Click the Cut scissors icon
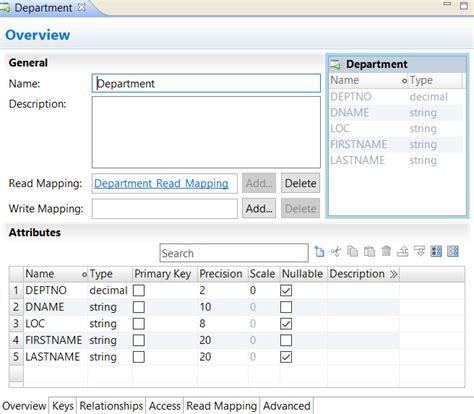This screenshot has height=414, width=474. pos(336,251)
